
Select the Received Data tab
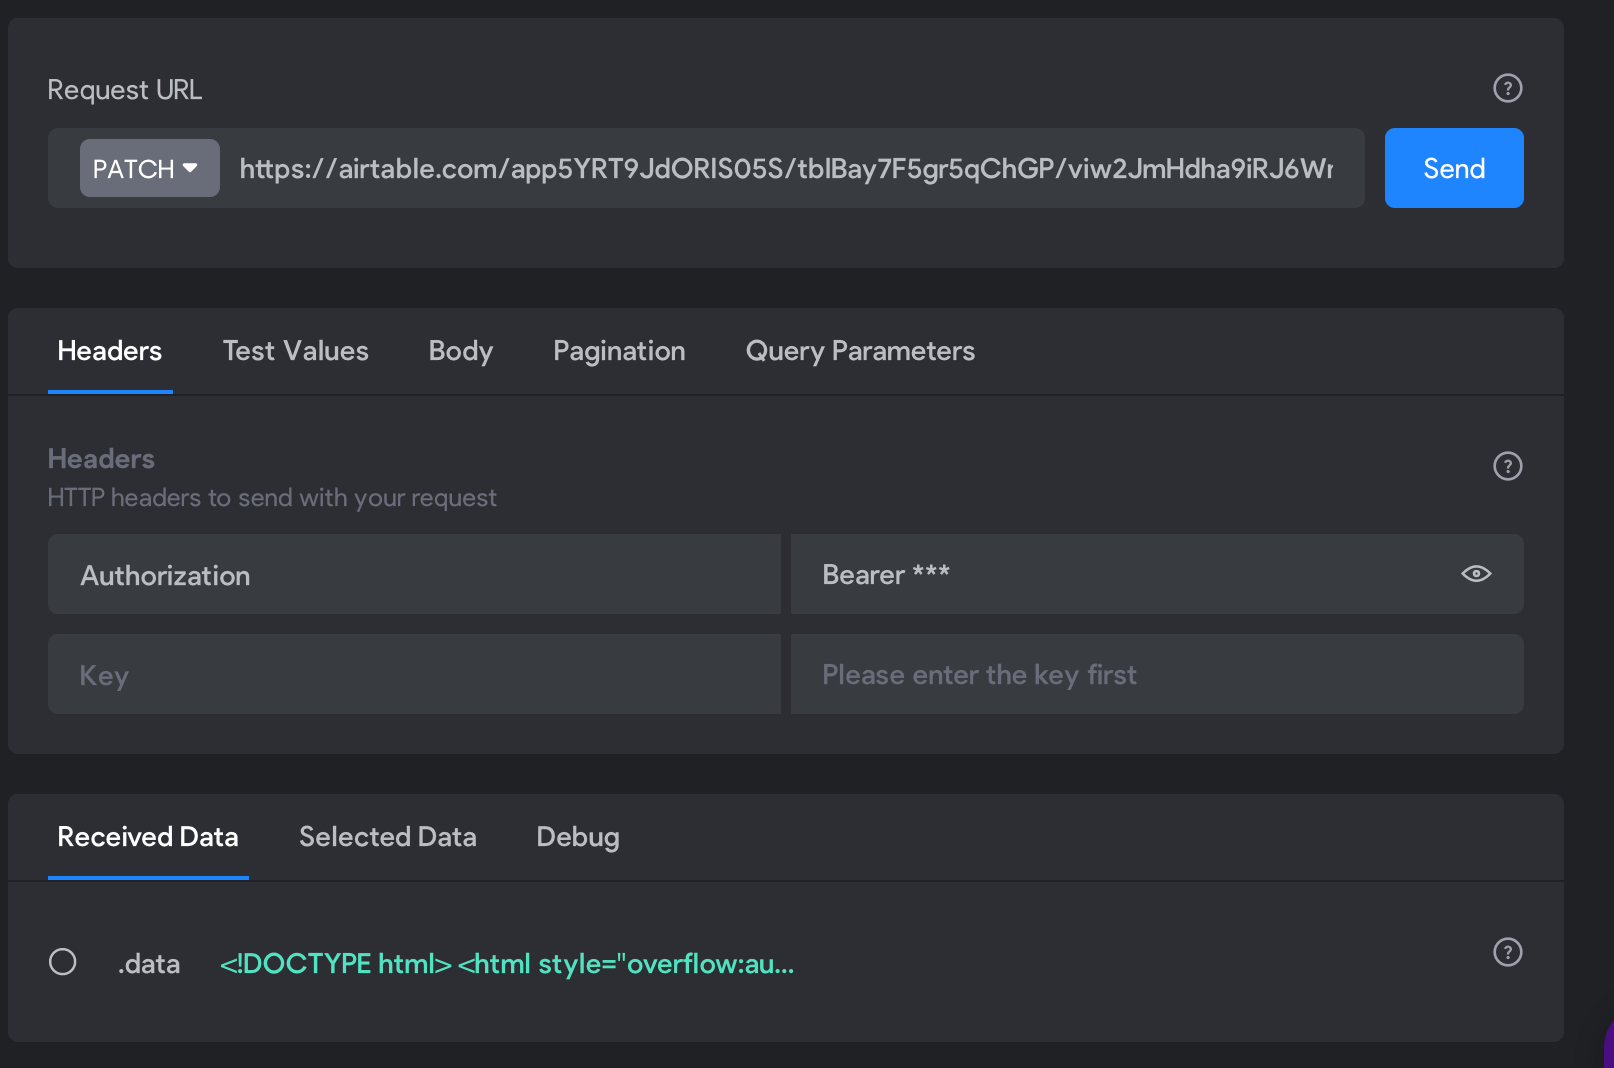click(x=148, y=837)
